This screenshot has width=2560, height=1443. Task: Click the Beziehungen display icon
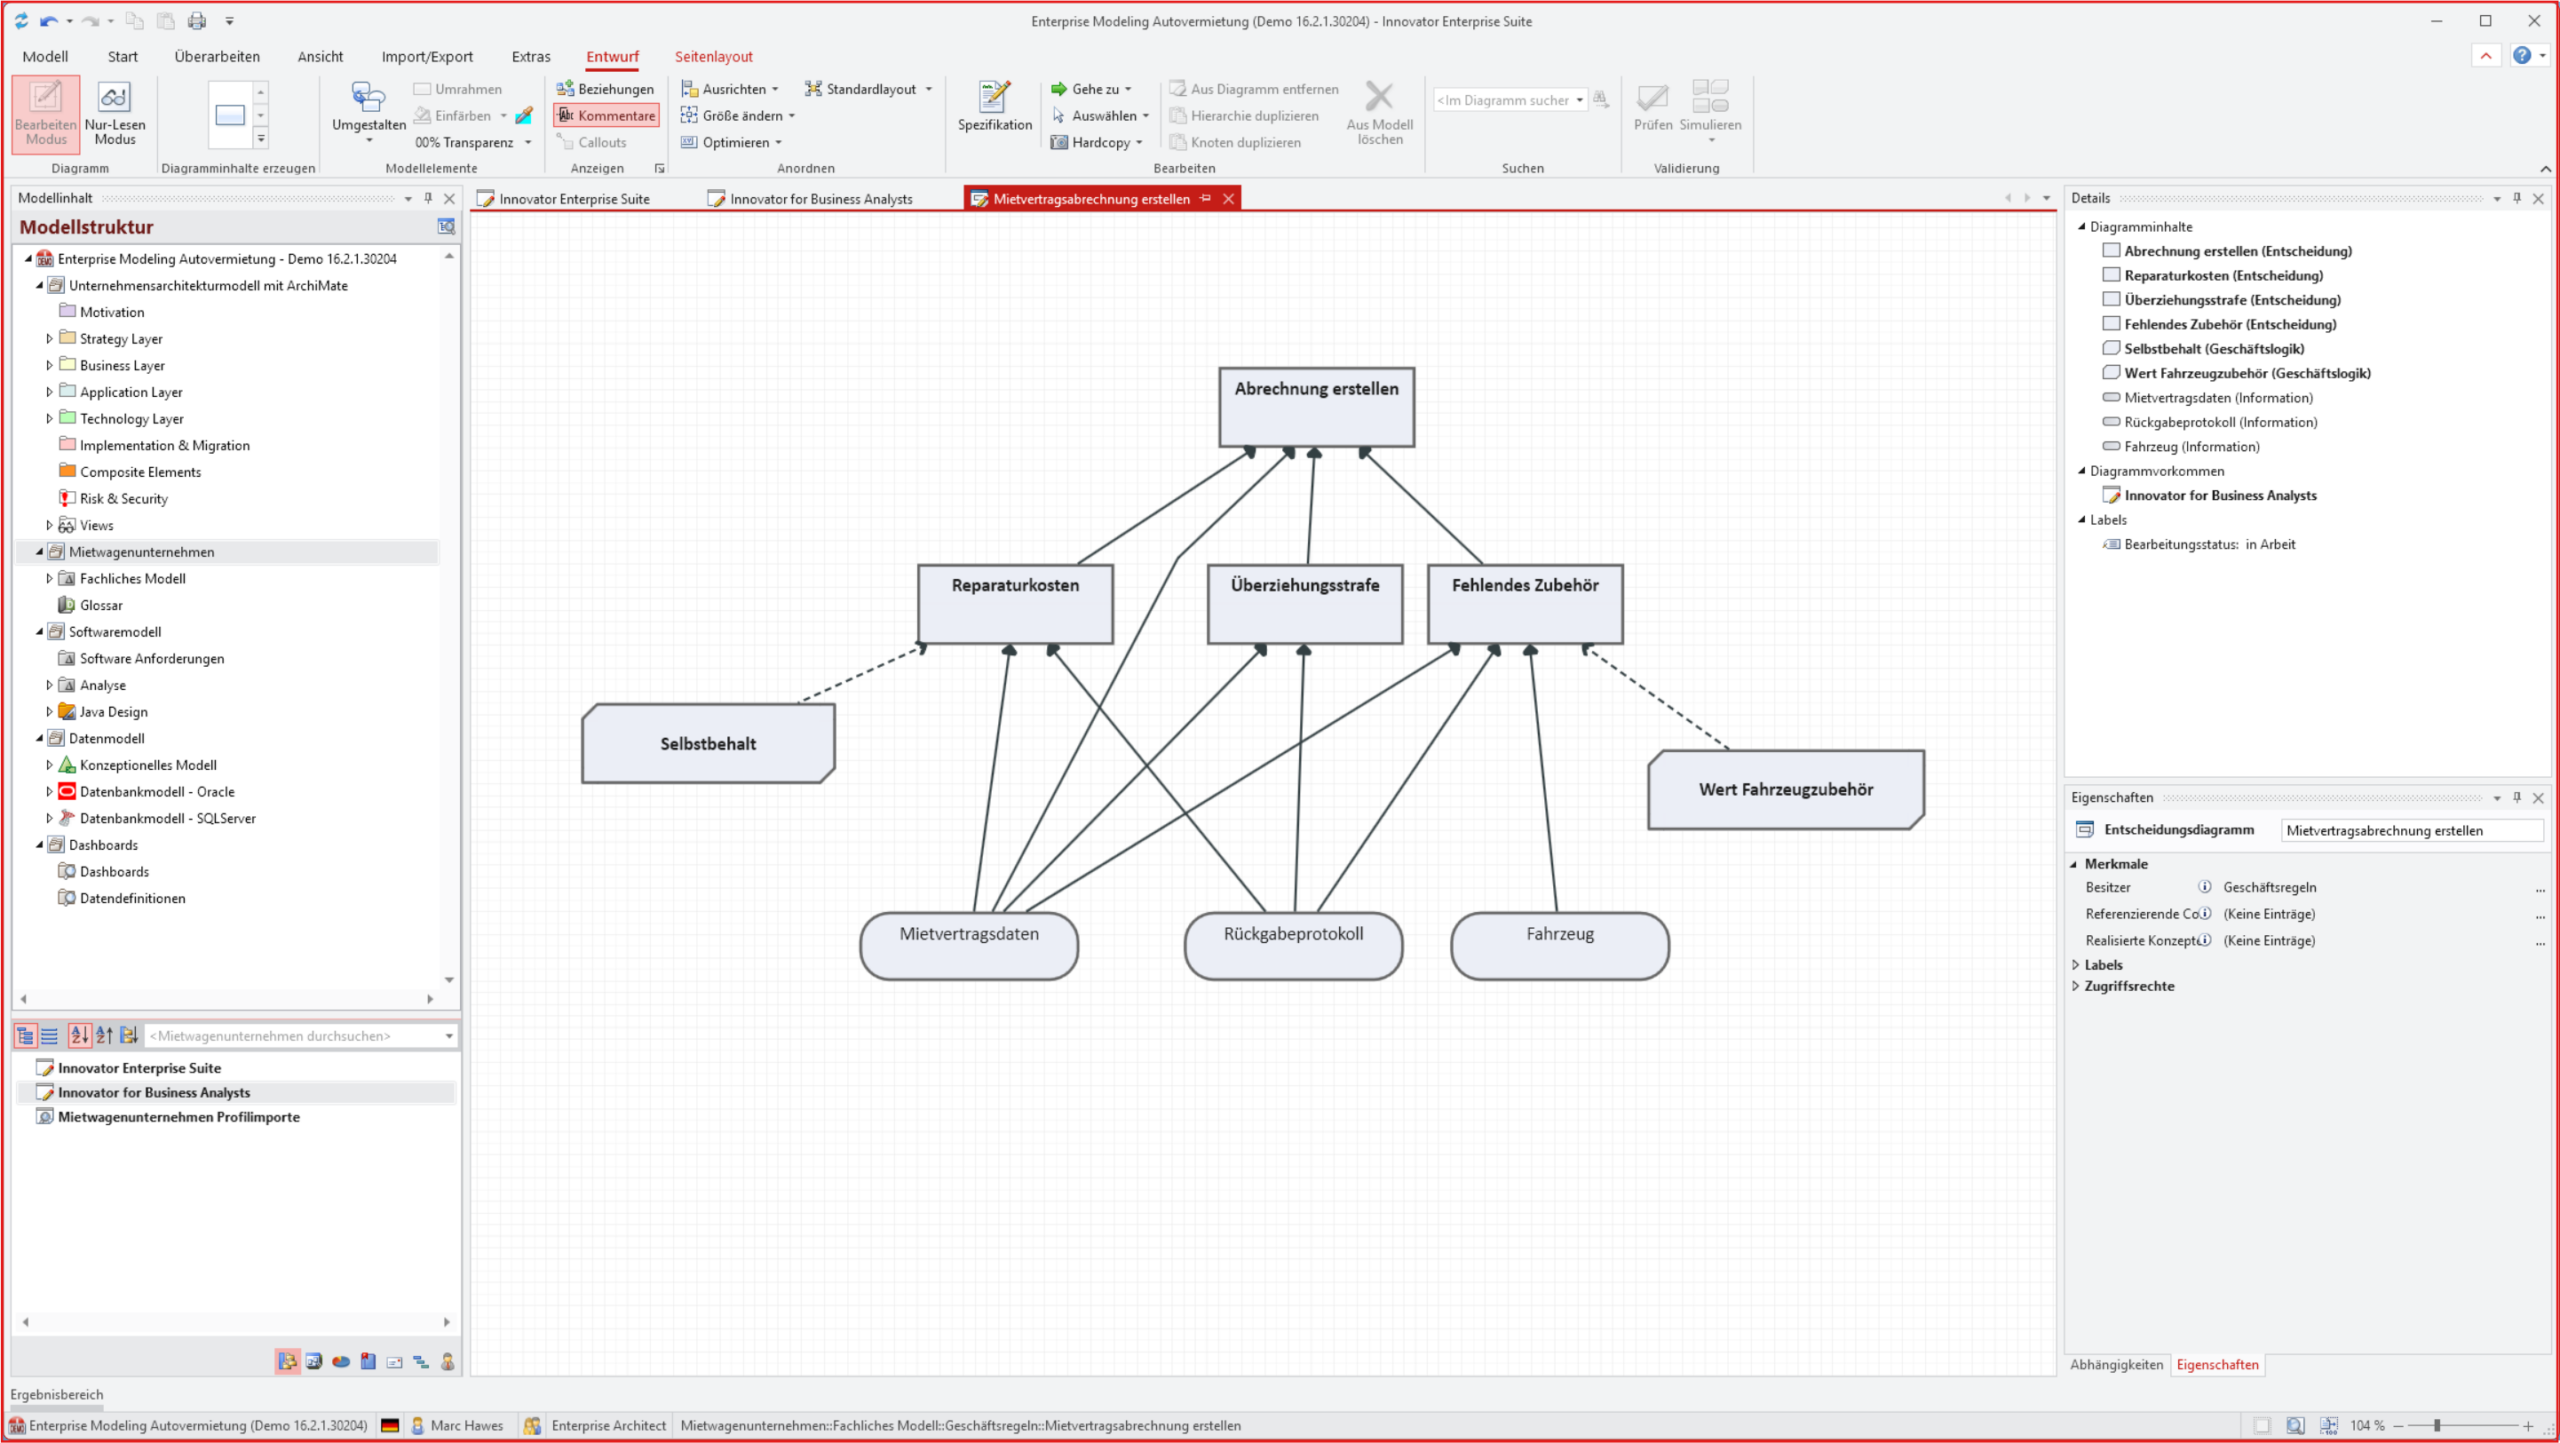pyautogui.click(x=565, y=89)
